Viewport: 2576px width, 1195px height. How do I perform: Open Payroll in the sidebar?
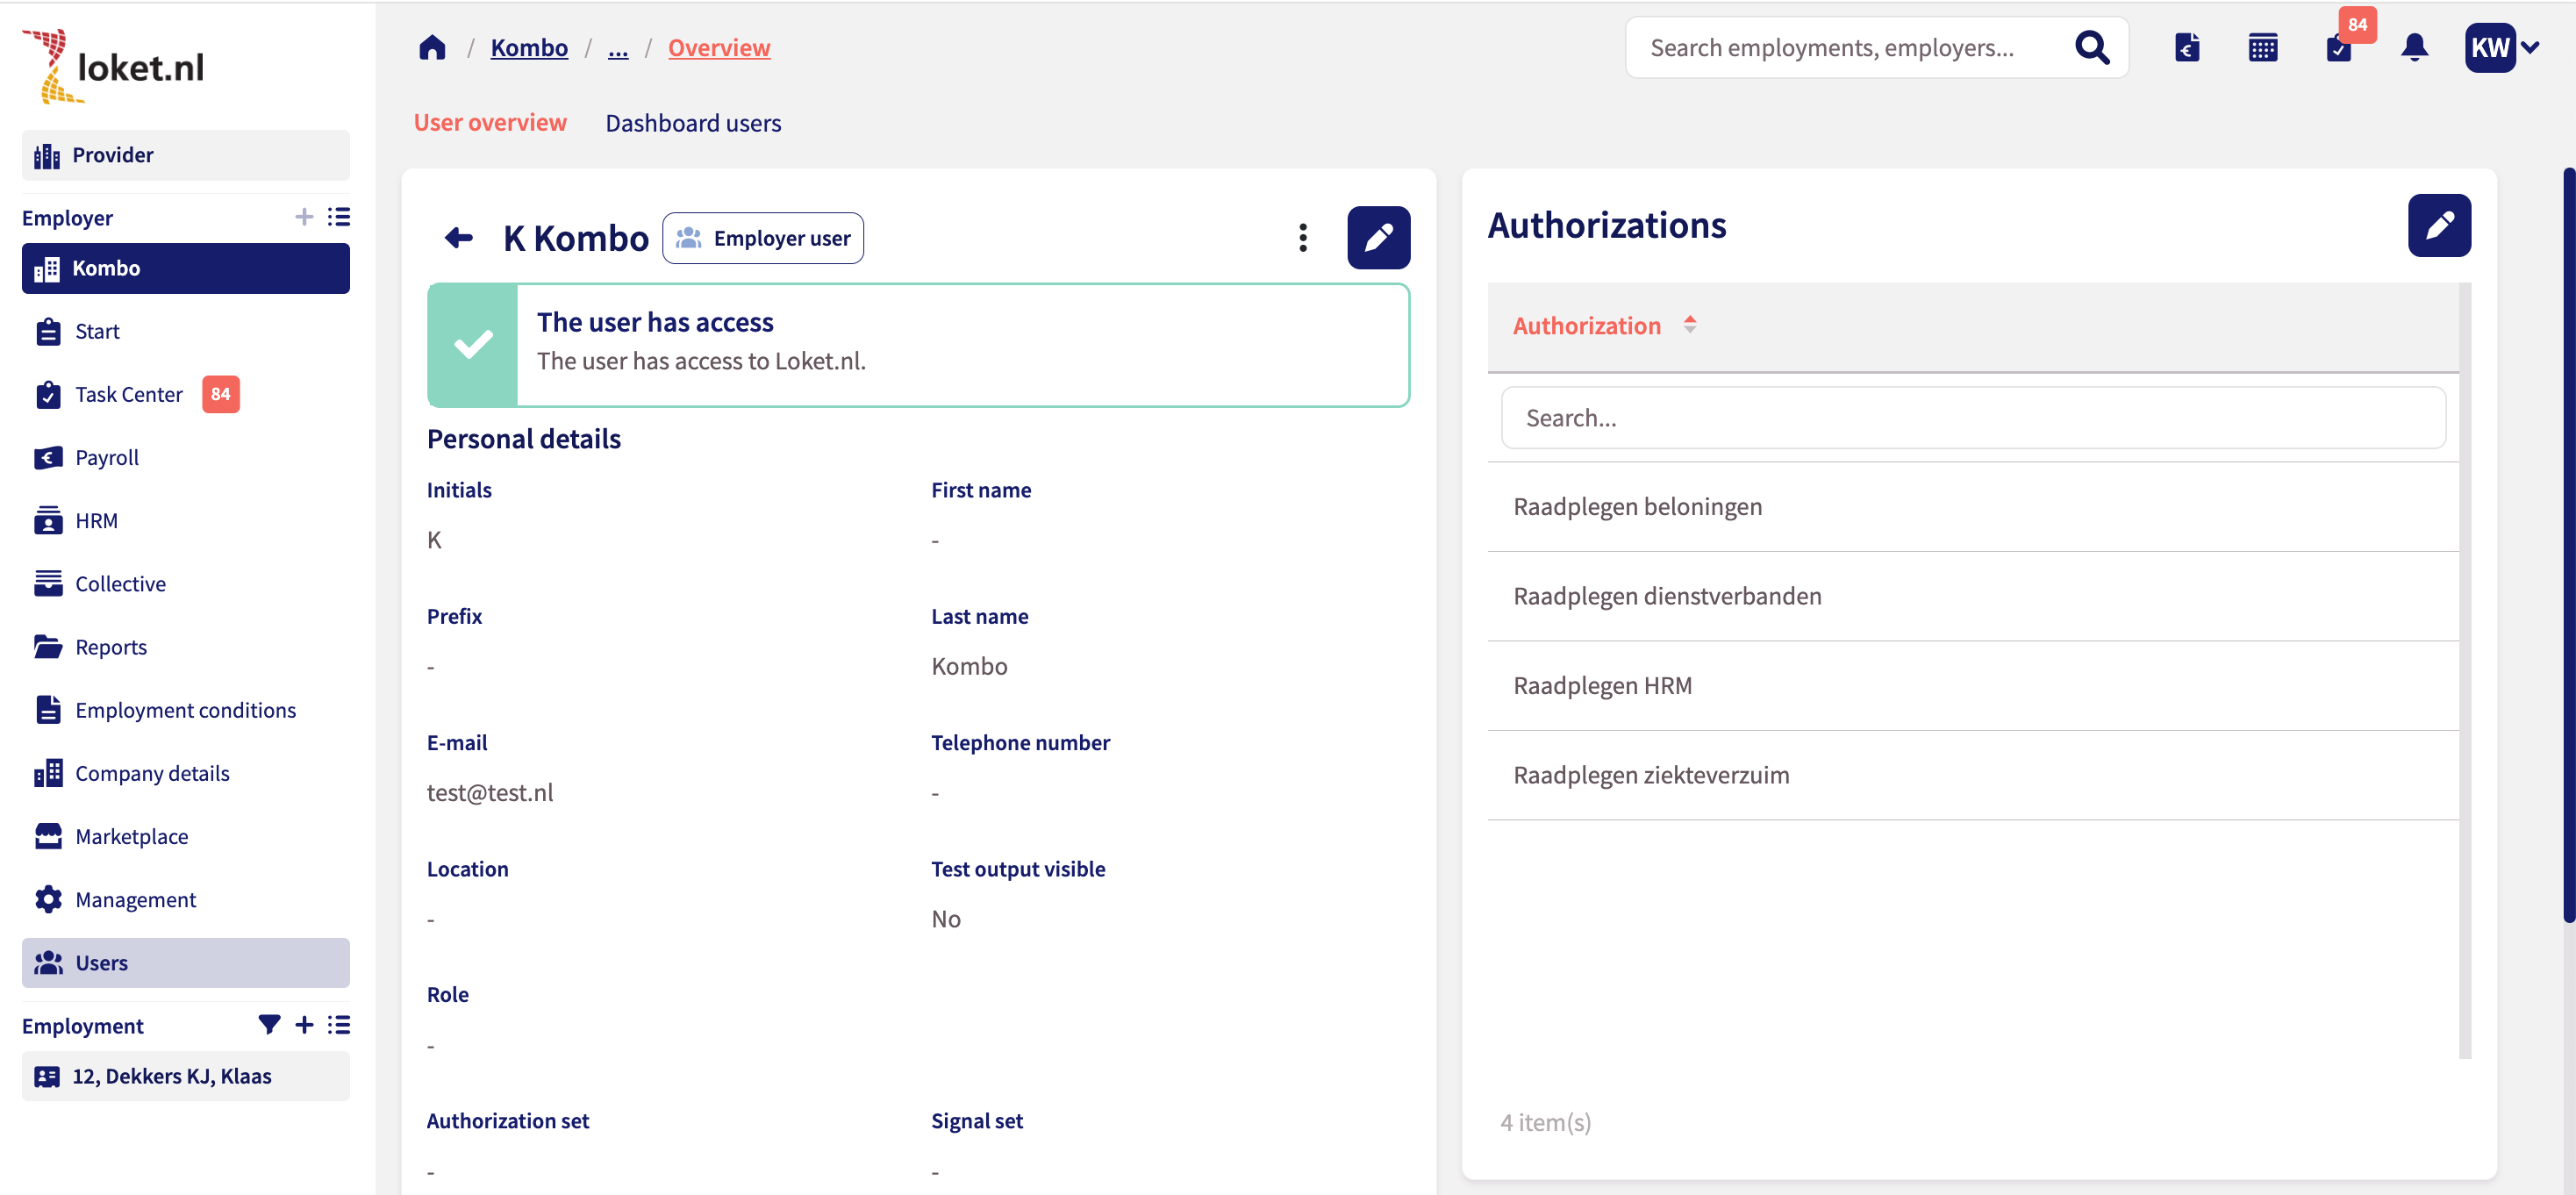coord(107,458)
